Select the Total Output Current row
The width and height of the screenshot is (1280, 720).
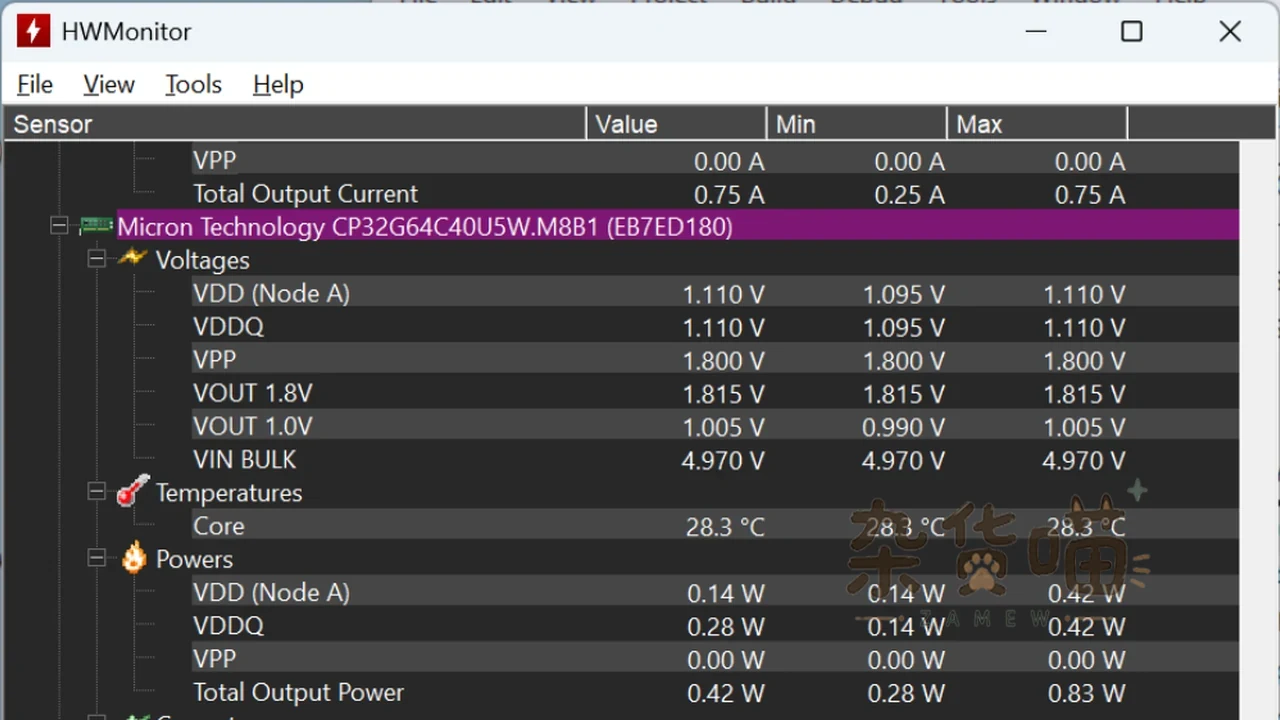[715, 194]
